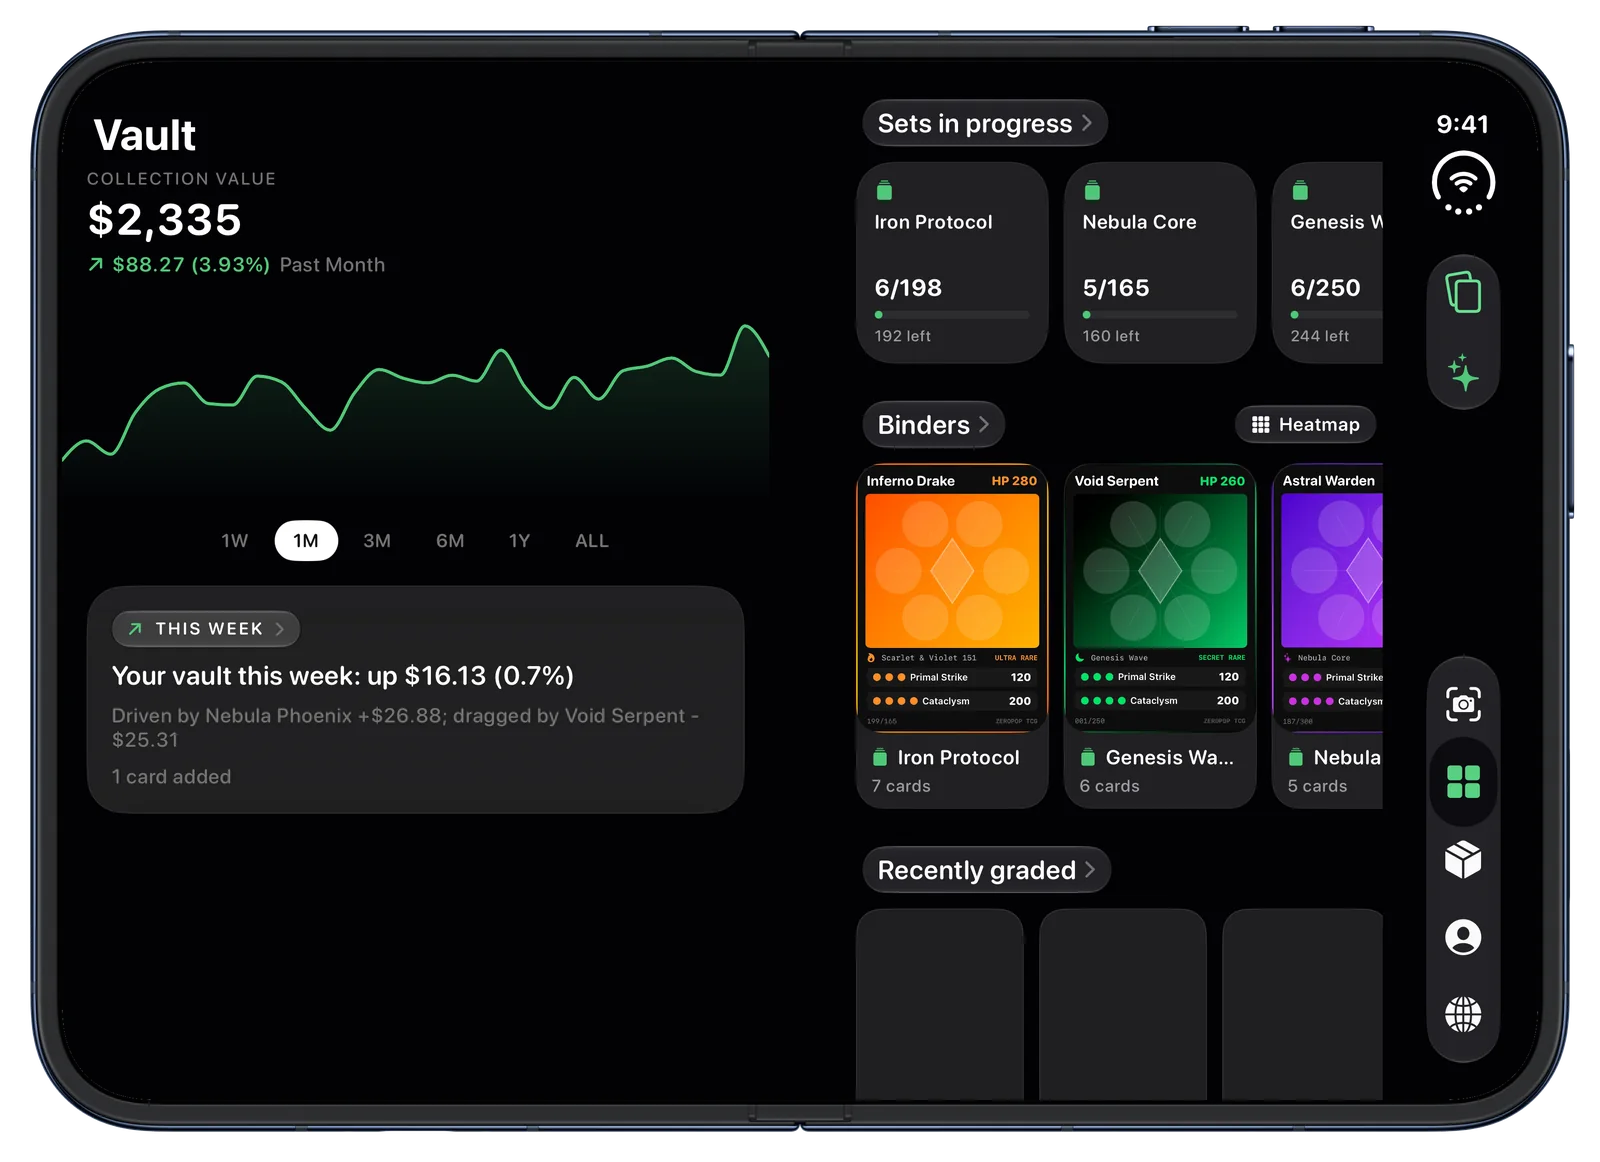Viewport: 1600px width, 1162px height.
Task: Open the profile person icon
Action: tap(1463, 937)
